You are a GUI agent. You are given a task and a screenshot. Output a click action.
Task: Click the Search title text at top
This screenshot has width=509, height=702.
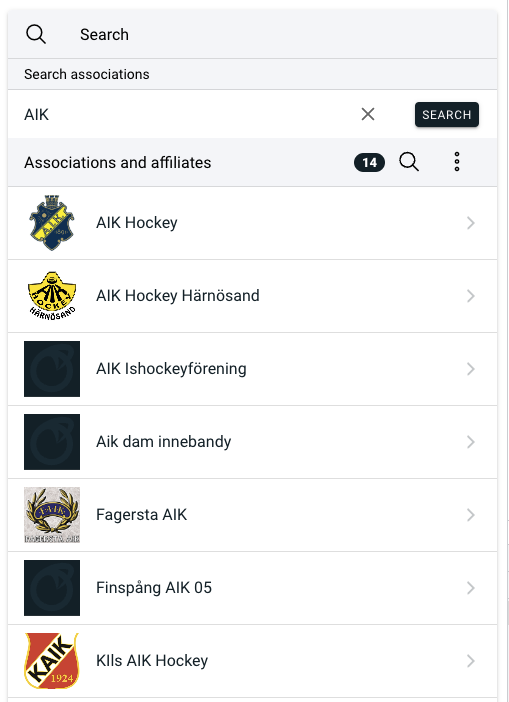coord(104,34)
